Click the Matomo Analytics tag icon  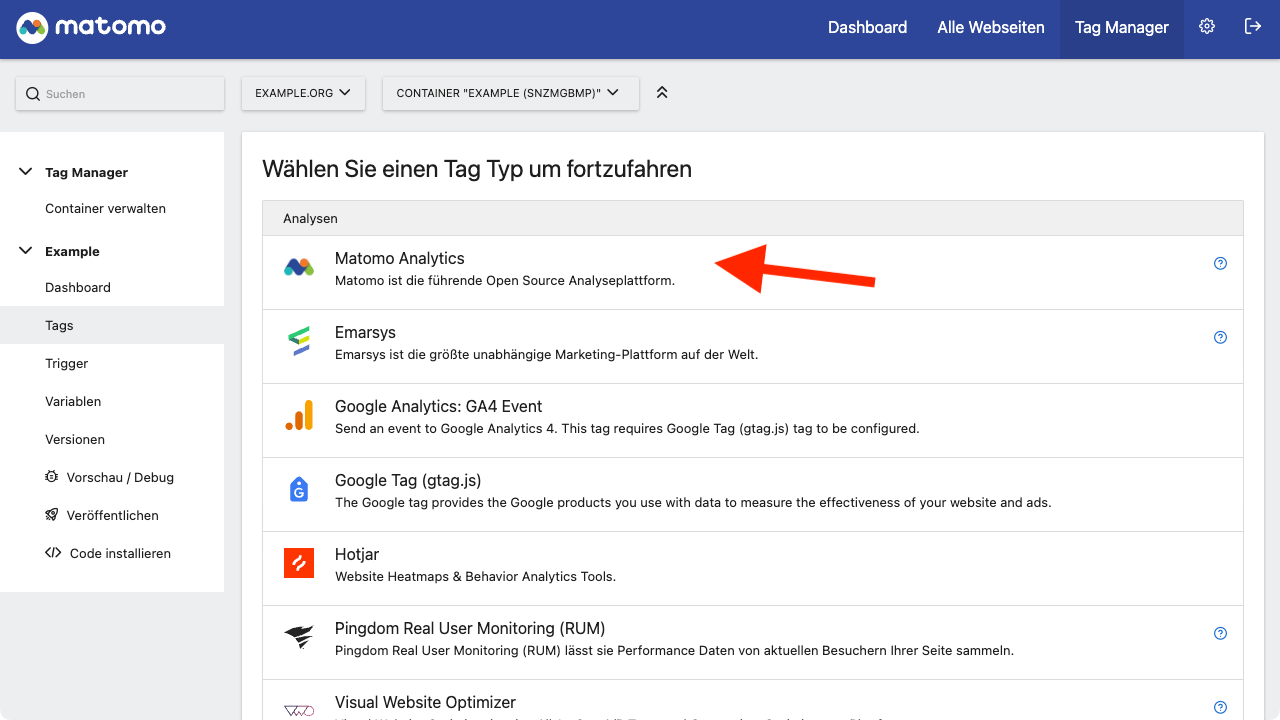(x=299, y=267)
